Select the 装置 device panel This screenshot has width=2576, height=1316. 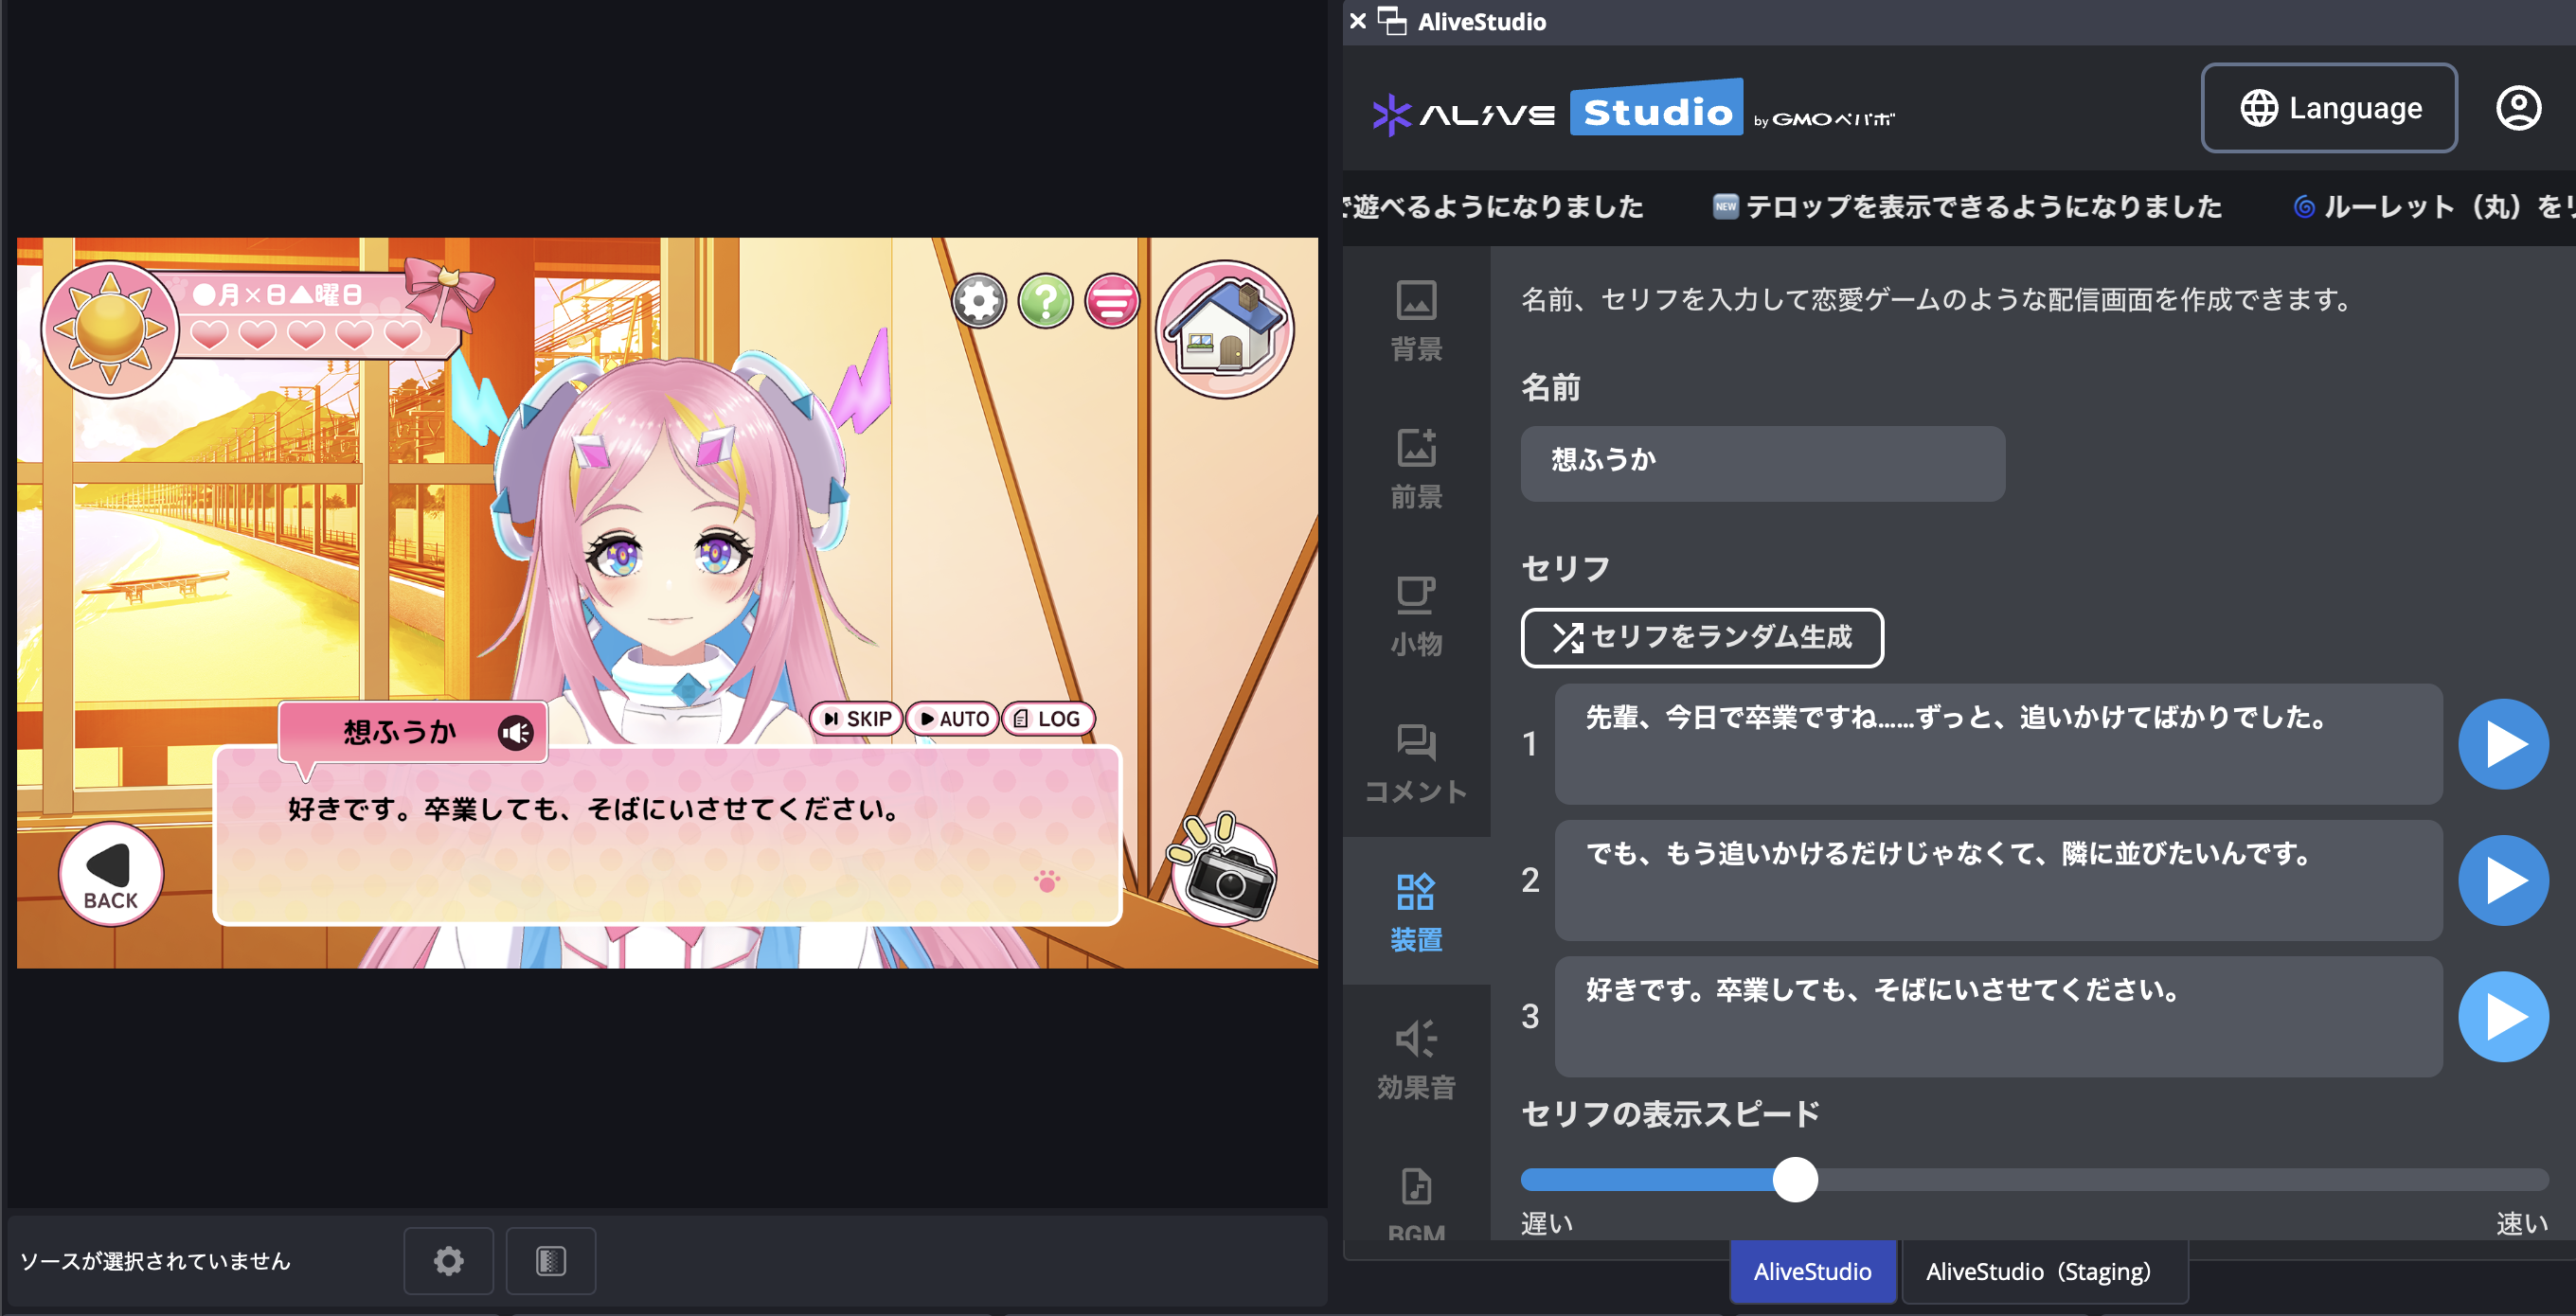tap(1416, 911)
